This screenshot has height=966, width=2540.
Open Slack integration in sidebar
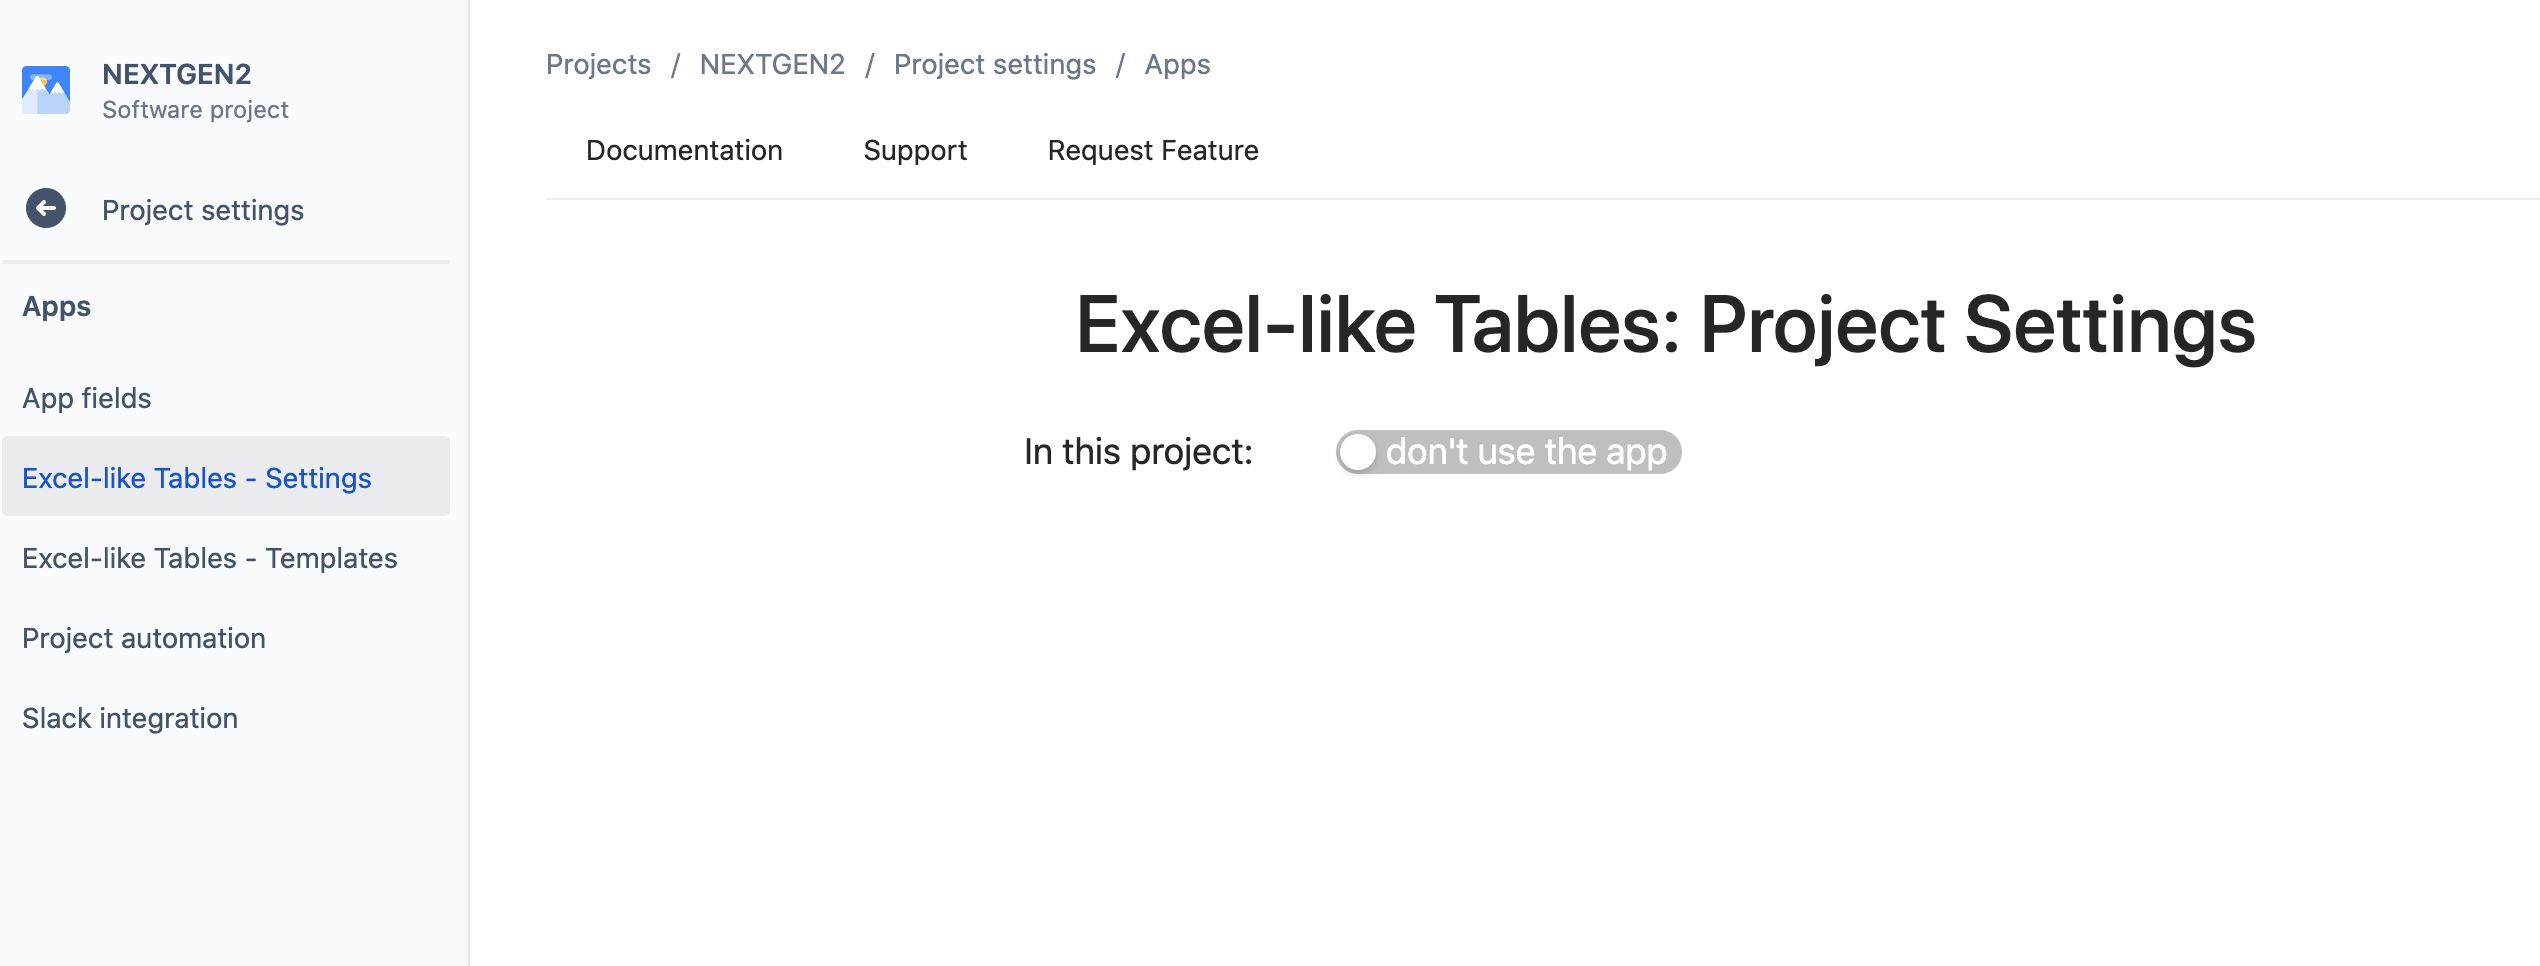click(130, 718)
